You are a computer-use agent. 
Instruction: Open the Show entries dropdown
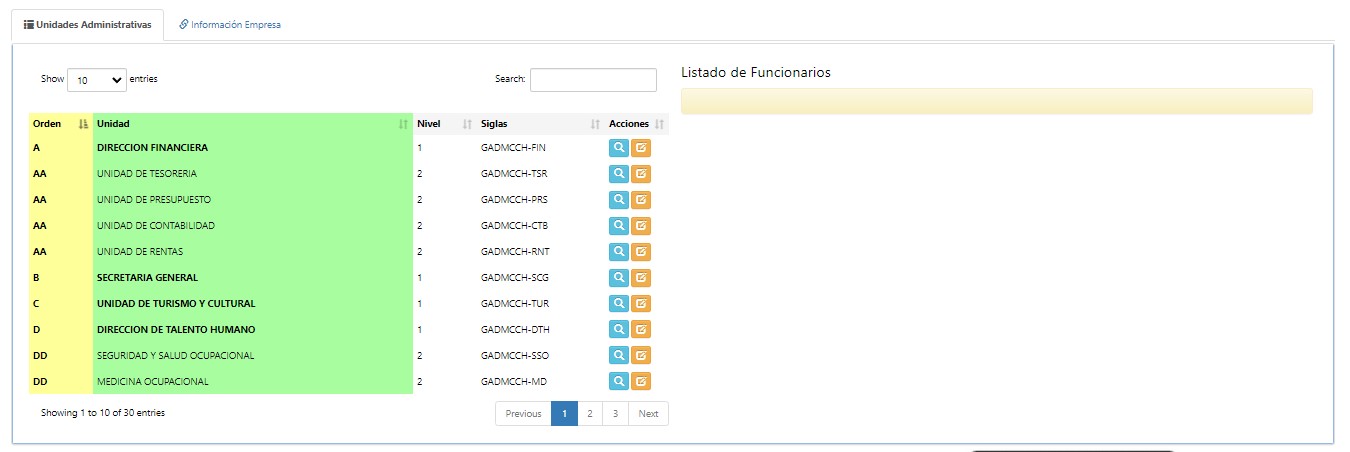[x=97, y=80]
